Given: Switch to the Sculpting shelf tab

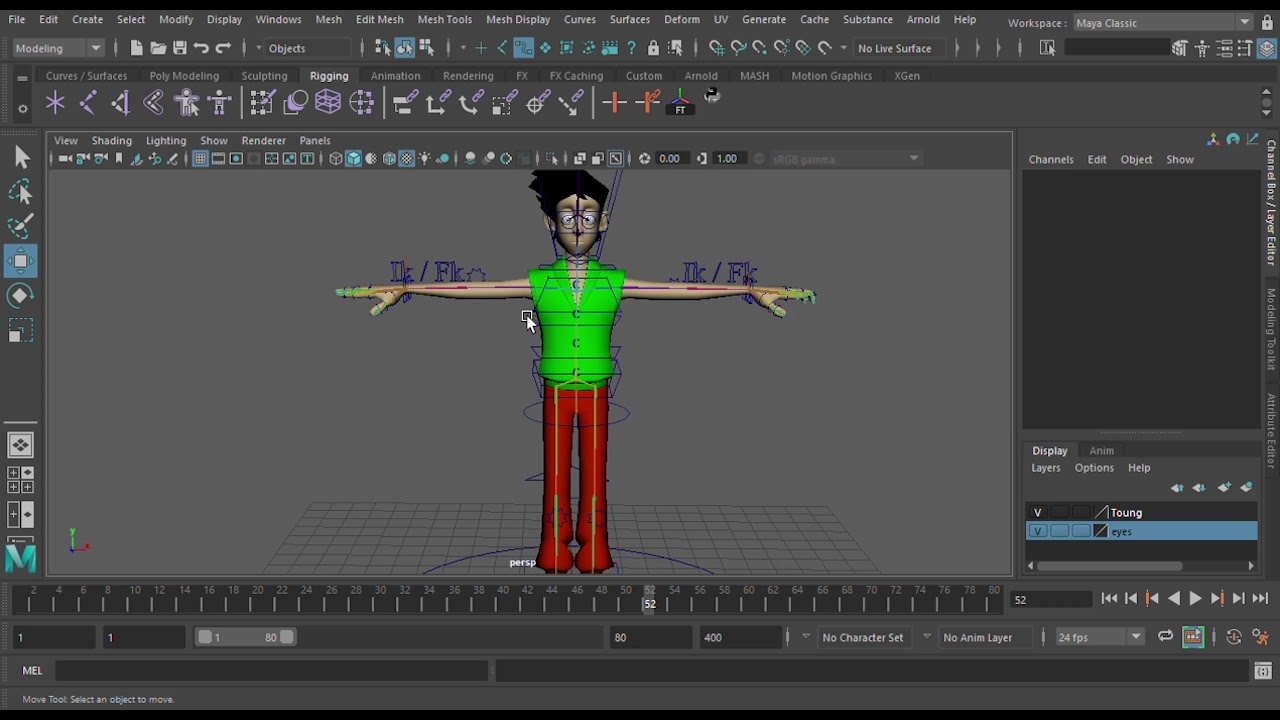Looking at the screenshot, I should click(264, 76).
